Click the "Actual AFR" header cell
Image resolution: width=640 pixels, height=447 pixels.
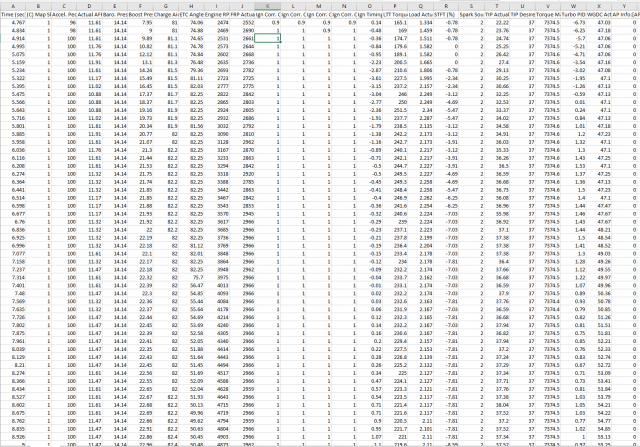click(x=89, y=14)
